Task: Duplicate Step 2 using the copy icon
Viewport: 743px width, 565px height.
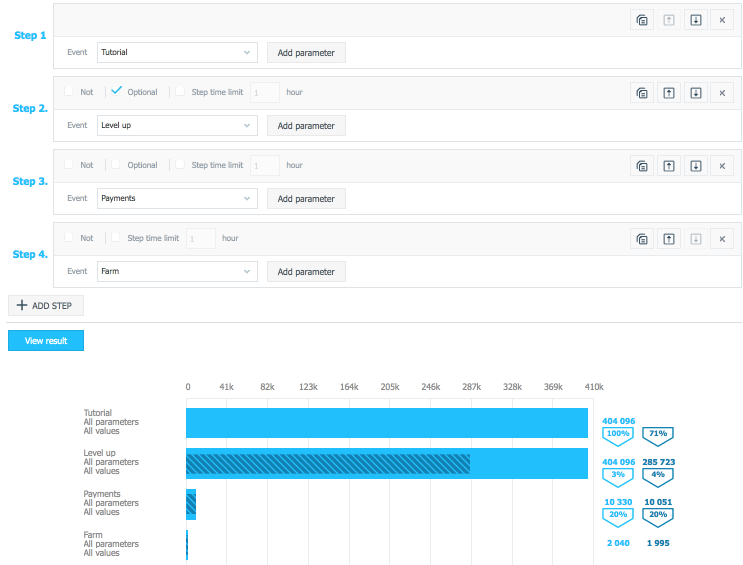Action: click(641, 93)
